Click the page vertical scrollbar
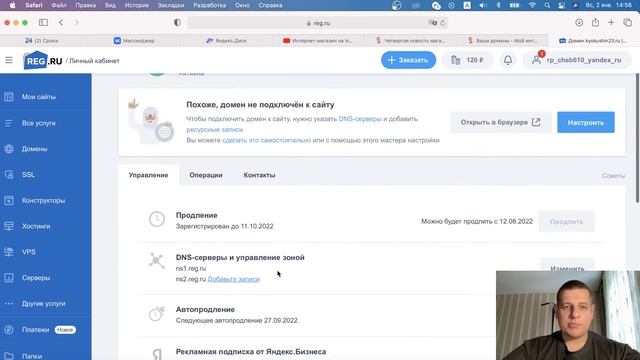Viewport: 640px width, 360px height. pos(637,138)
